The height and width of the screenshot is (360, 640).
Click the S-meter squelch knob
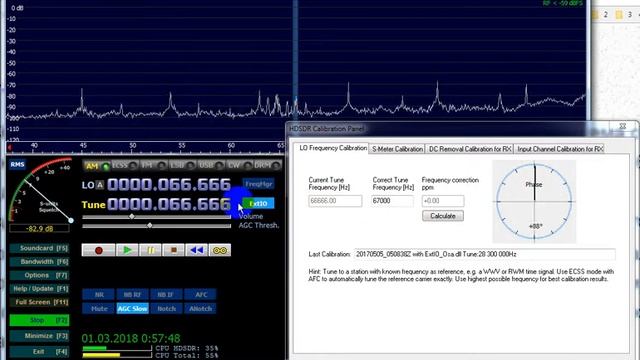pyautogui.click(x=71, y=220)
